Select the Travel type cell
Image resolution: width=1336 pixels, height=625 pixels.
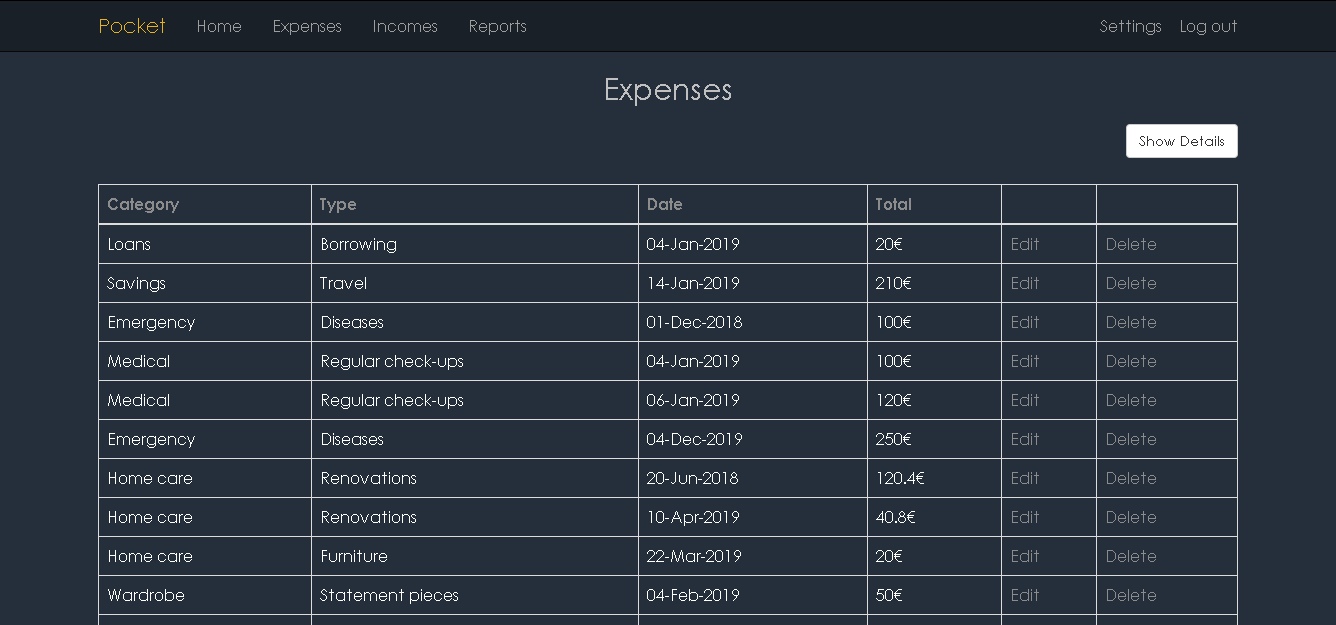coord(475,283)
